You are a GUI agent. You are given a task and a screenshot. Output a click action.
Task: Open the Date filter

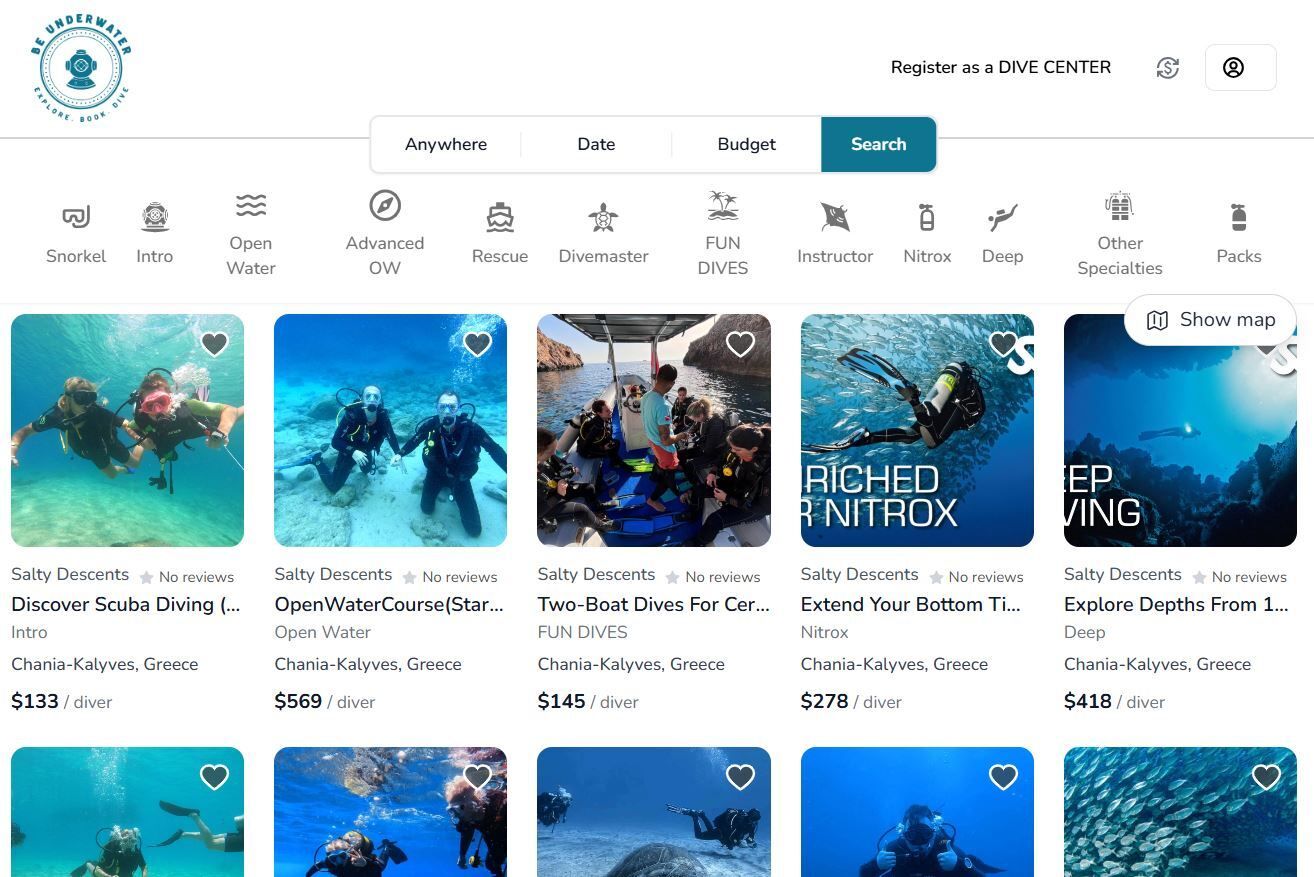click(596, 144)
